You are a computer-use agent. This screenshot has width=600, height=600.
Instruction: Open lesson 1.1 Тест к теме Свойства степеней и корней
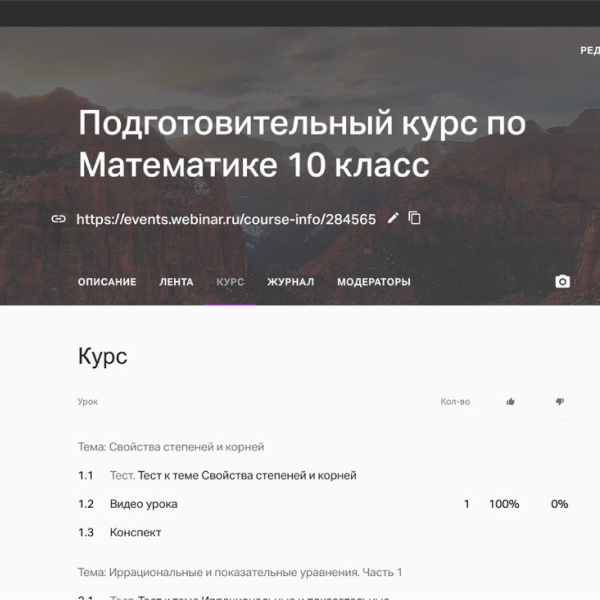(233, 476)
